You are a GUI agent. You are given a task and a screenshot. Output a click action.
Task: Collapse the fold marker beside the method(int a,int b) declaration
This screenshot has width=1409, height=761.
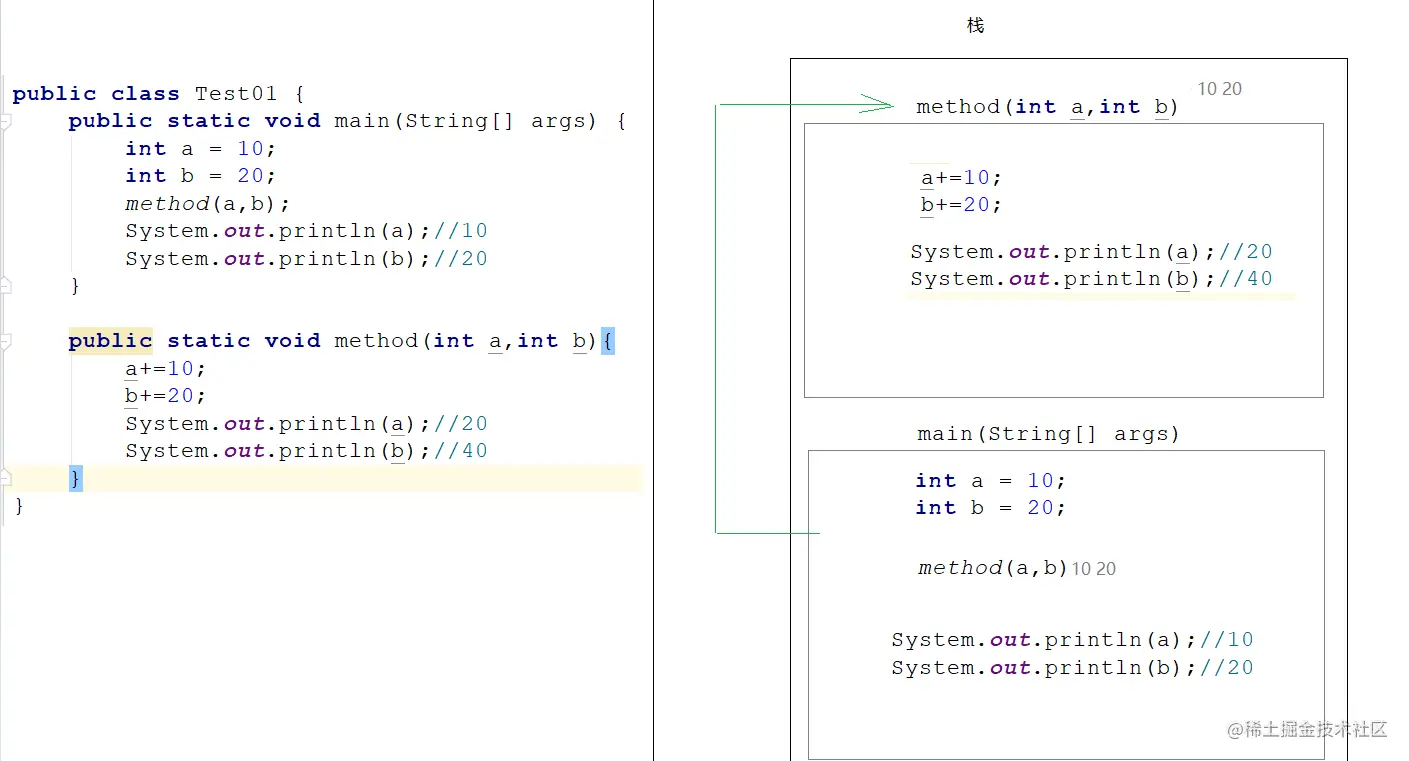5,341
